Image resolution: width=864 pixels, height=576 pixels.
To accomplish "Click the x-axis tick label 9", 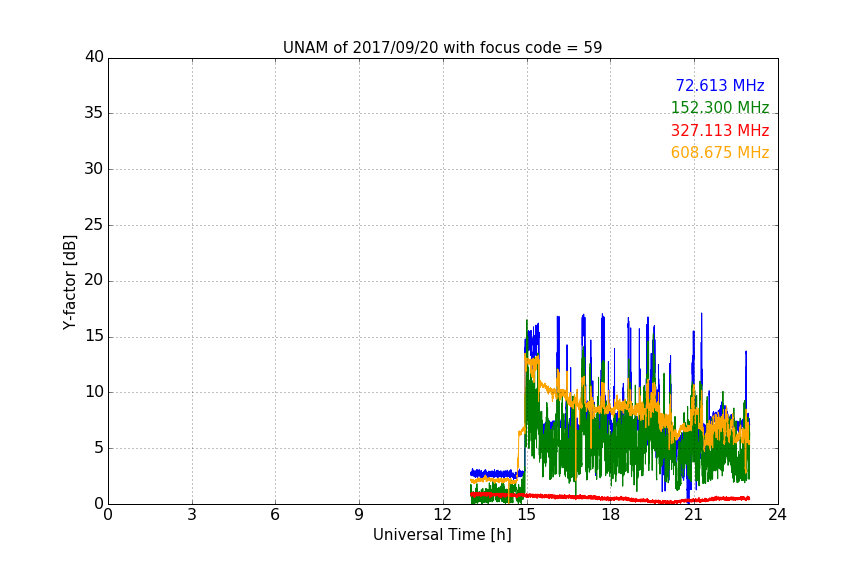I will 359,515.
